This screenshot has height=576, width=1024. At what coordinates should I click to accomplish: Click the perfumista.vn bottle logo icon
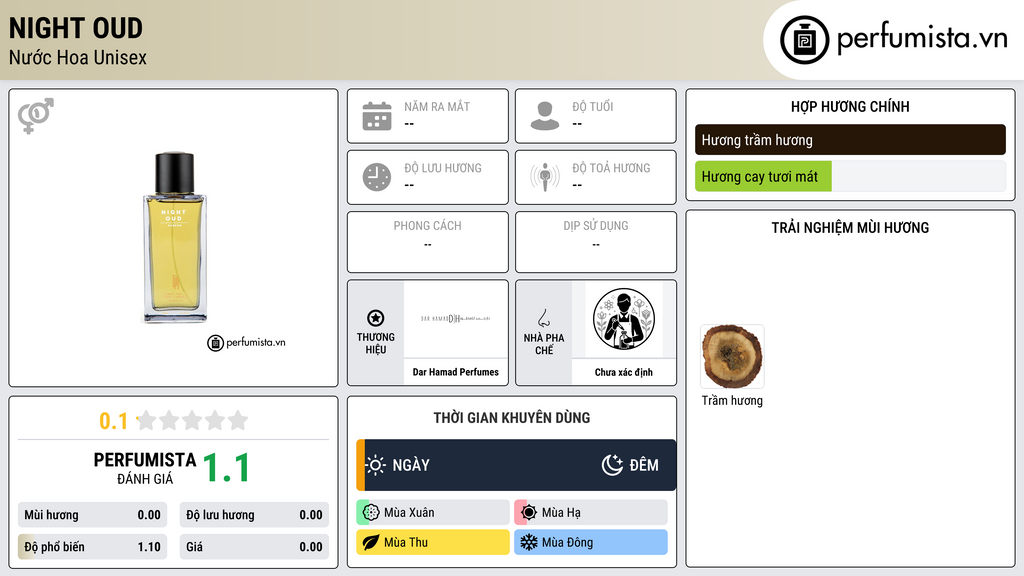click(x=804, y=40)
